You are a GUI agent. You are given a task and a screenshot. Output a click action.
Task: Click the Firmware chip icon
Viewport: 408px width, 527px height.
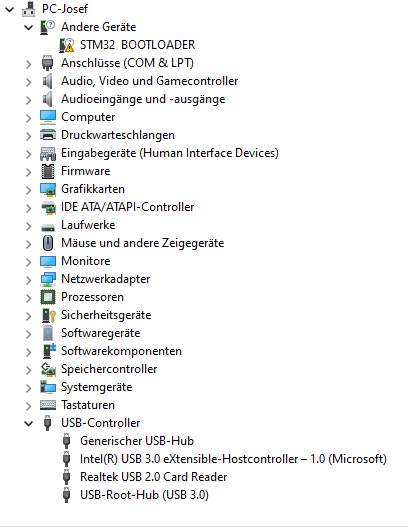coord(48,171)
